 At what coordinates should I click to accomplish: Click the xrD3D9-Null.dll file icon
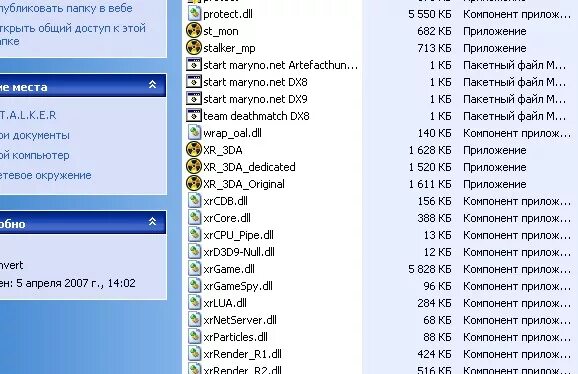(194, 252)
